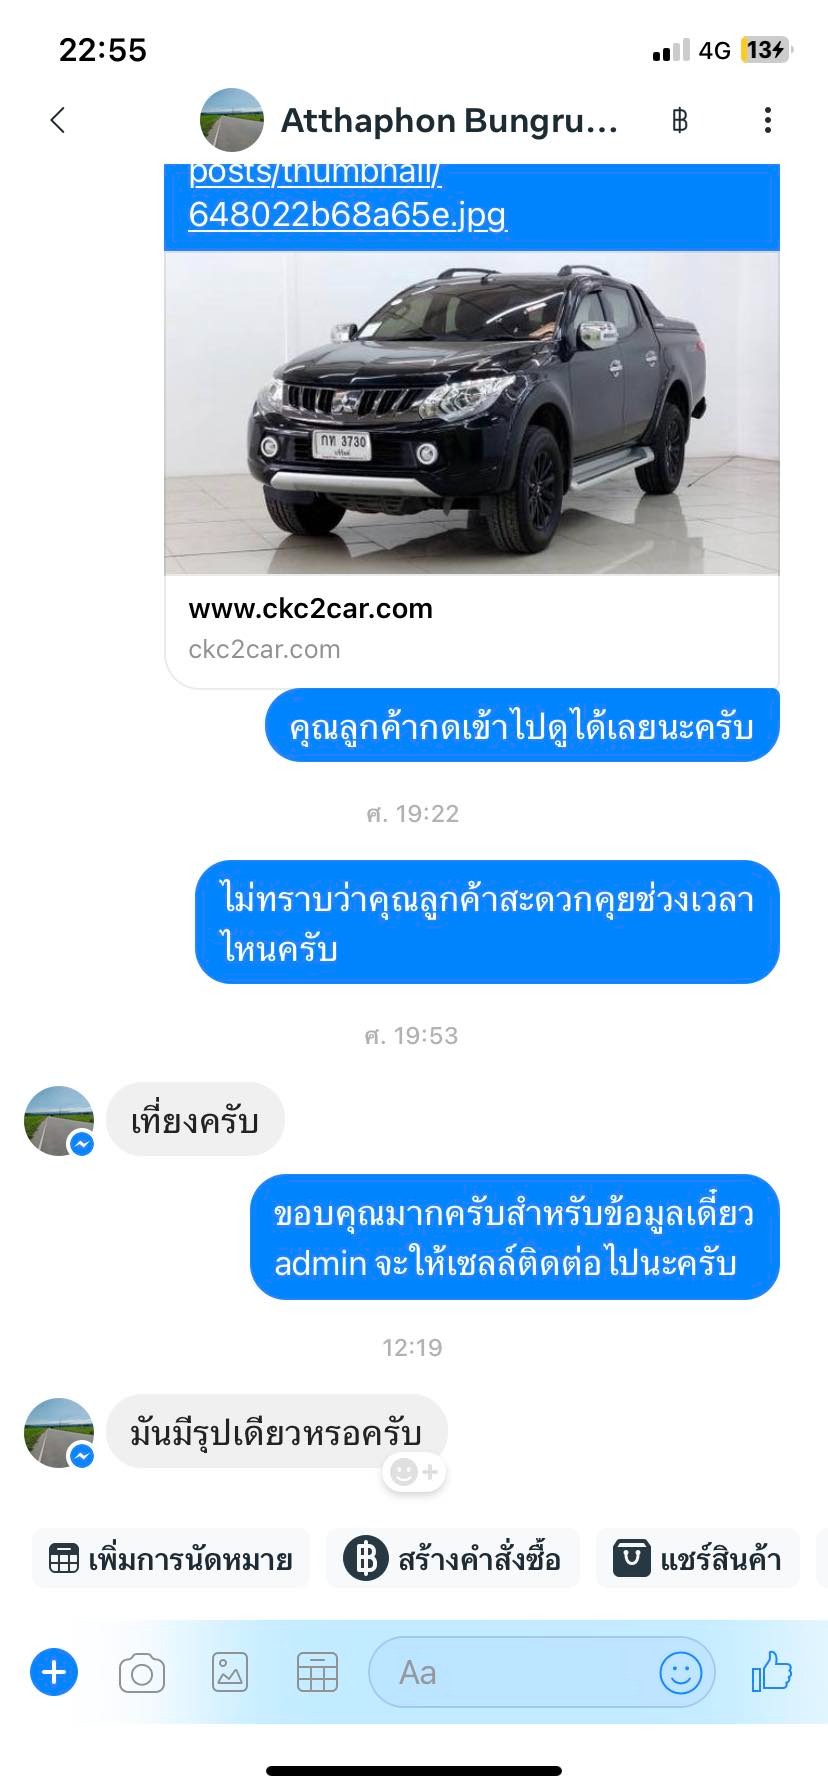828x1792 pixels.
Task: Tap the back arrow icon
Action: [58, 120]
